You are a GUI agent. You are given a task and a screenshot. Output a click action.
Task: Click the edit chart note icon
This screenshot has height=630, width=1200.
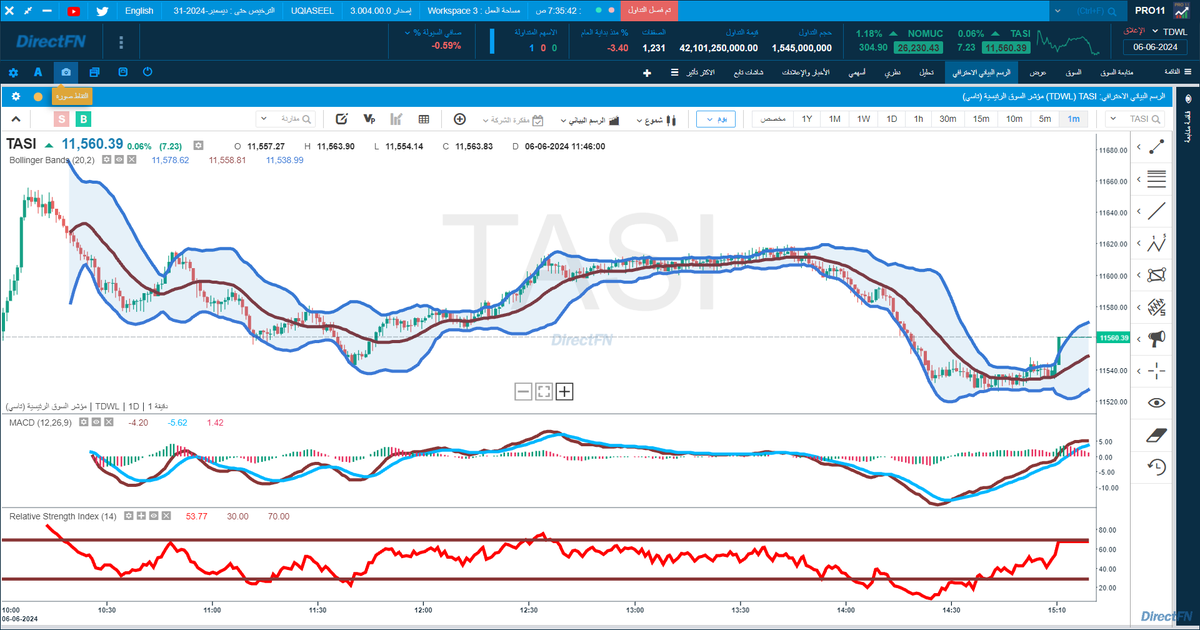point(342,119)
